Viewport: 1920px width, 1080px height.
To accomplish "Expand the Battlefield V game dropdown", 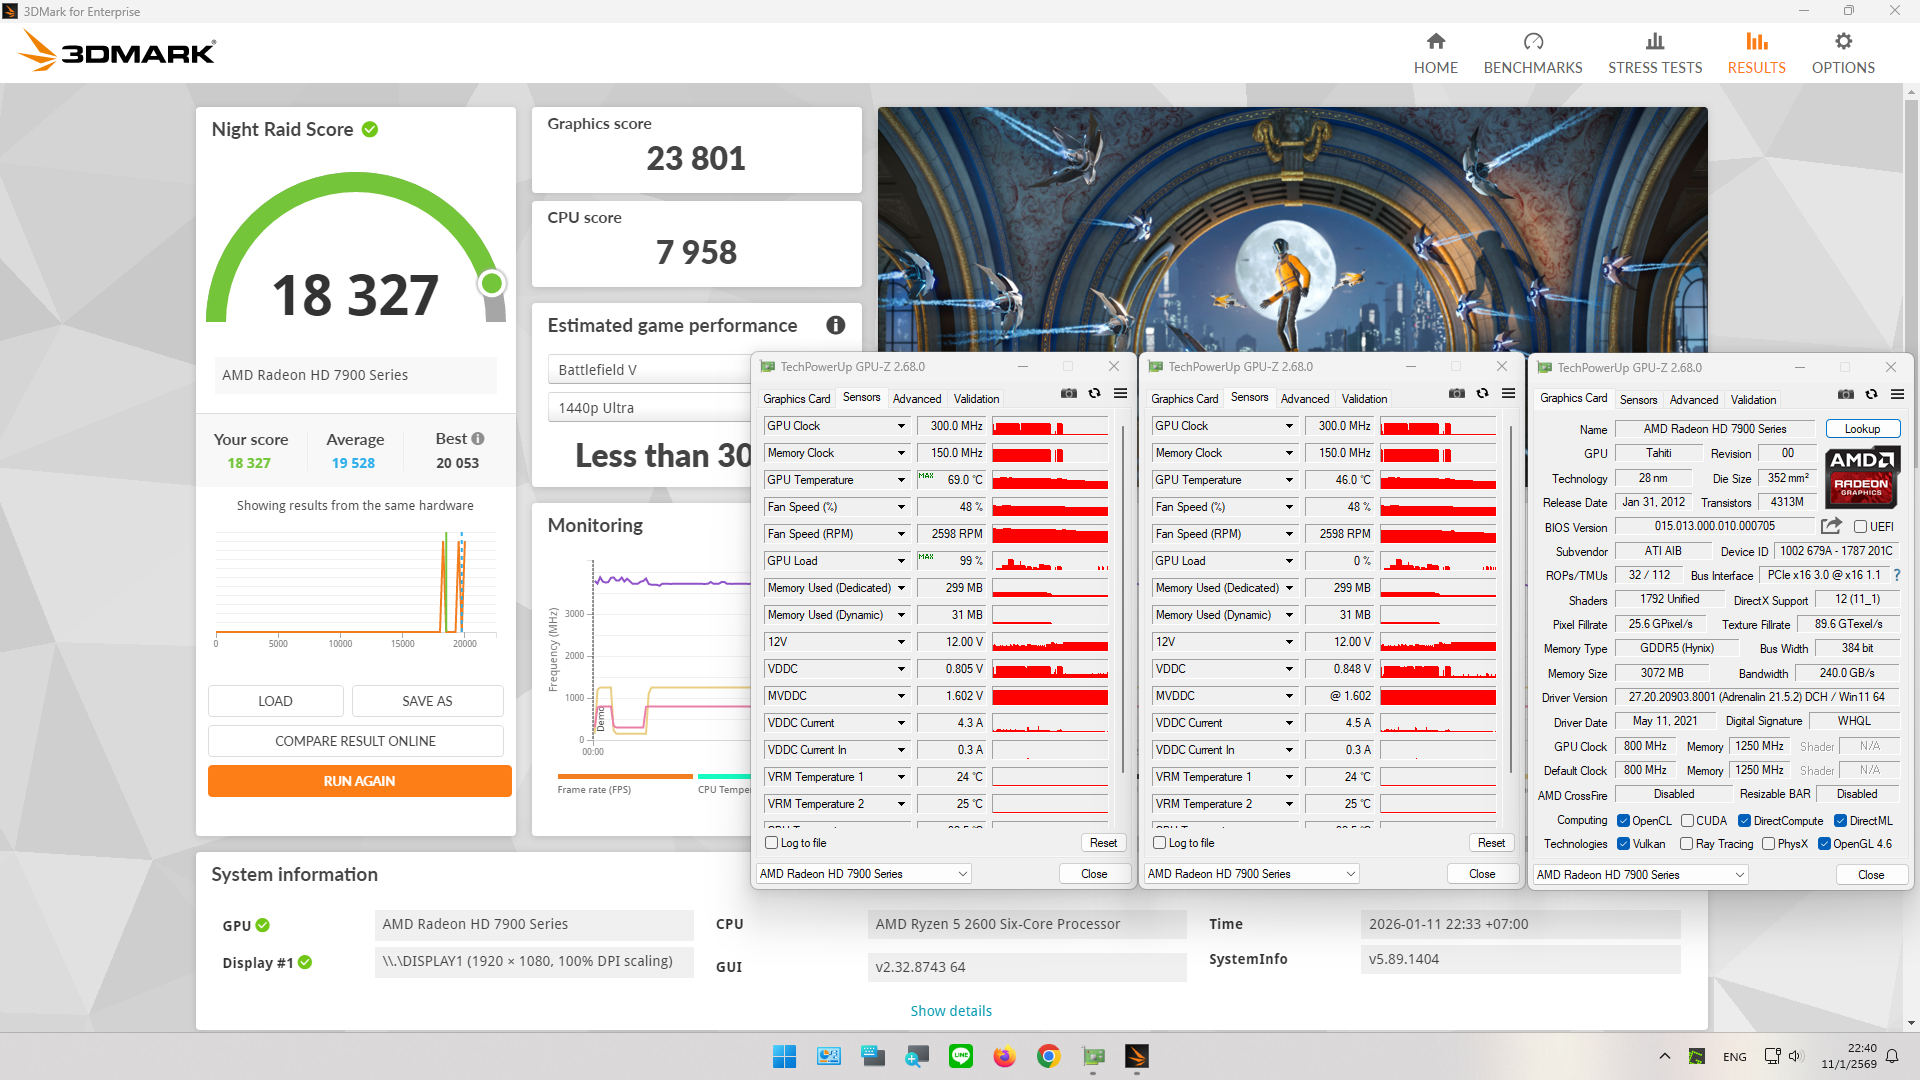I will click(x=650, y=370).
